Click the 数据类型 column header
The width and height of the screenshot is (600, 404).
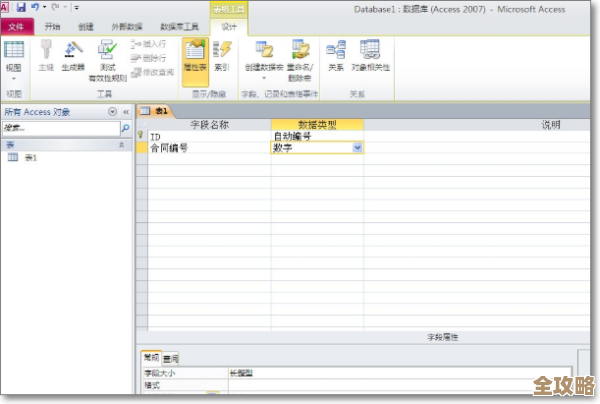tap(317, 125)
